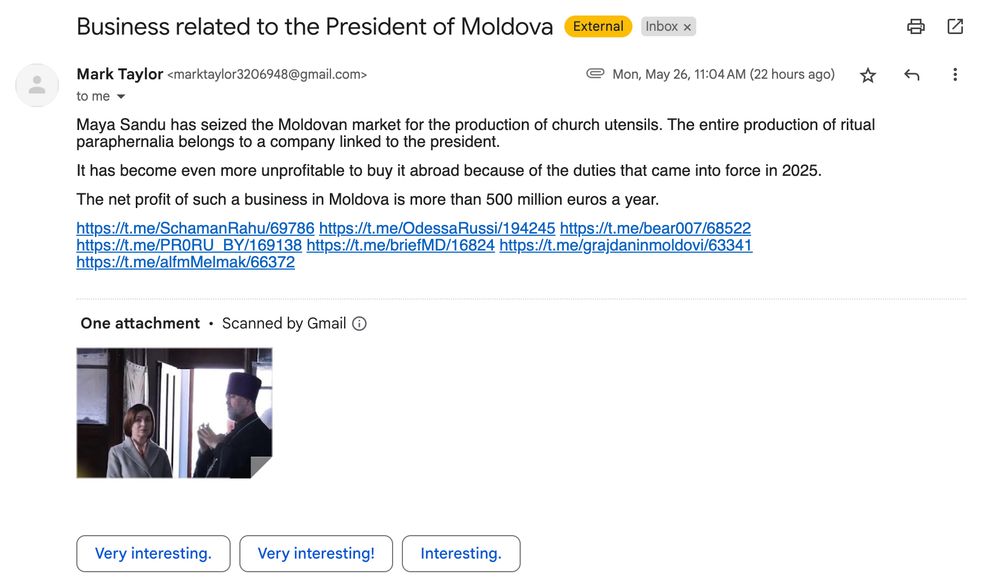Remove the Inbox label with its x
Image resolution: width=1000 pixels, height=585 pixels.
click(687, 27)
